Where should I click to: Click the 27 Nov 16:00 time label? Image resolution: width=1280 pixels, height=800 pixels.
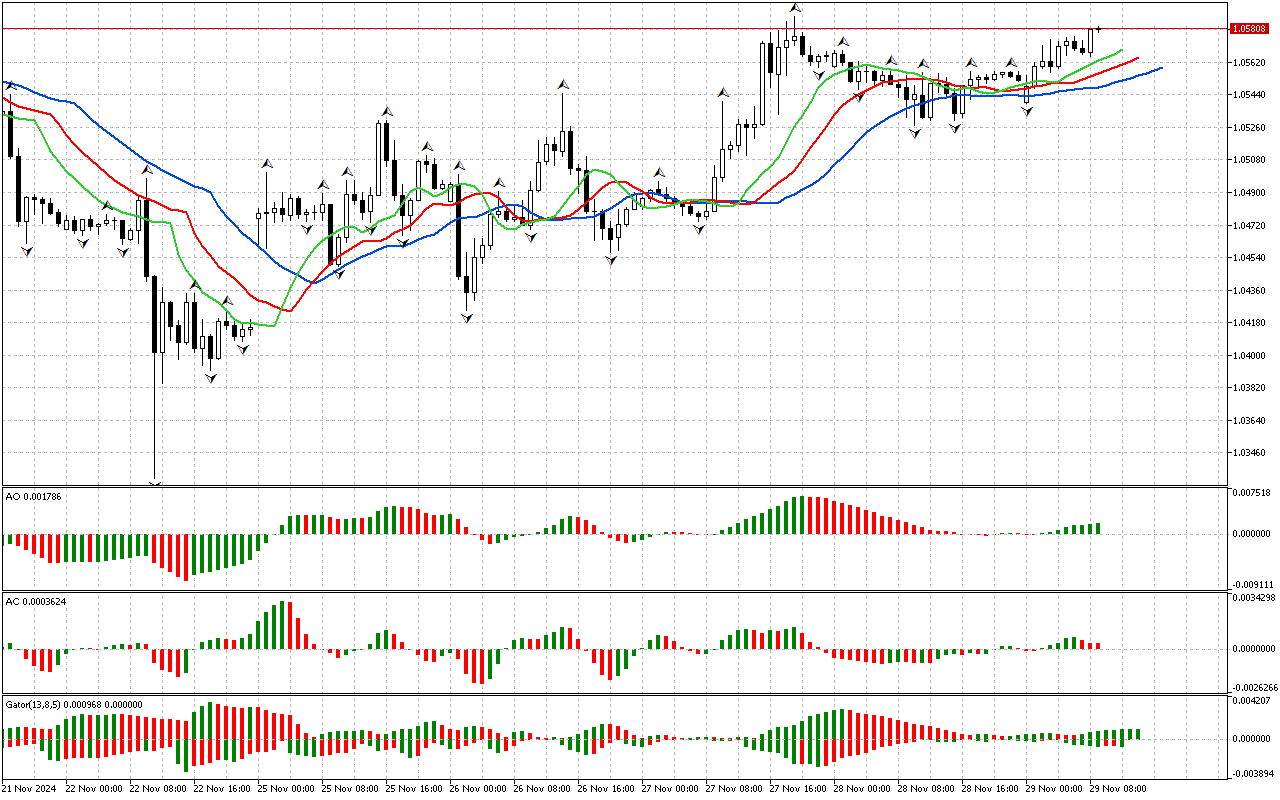click(x=796, y=788)
